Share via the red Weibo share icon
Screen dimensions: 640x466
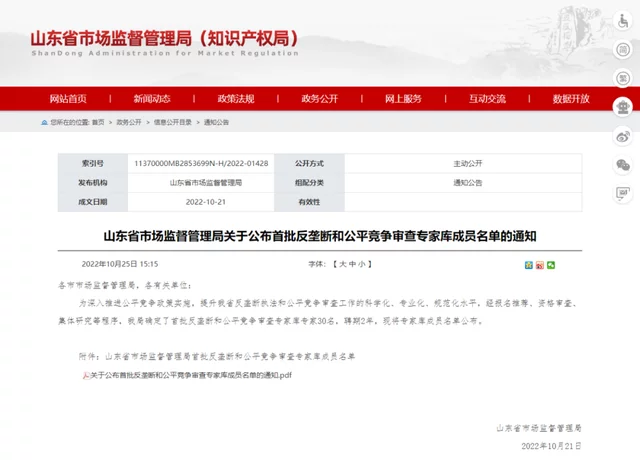pyautogui.click(x=540, y=265)
